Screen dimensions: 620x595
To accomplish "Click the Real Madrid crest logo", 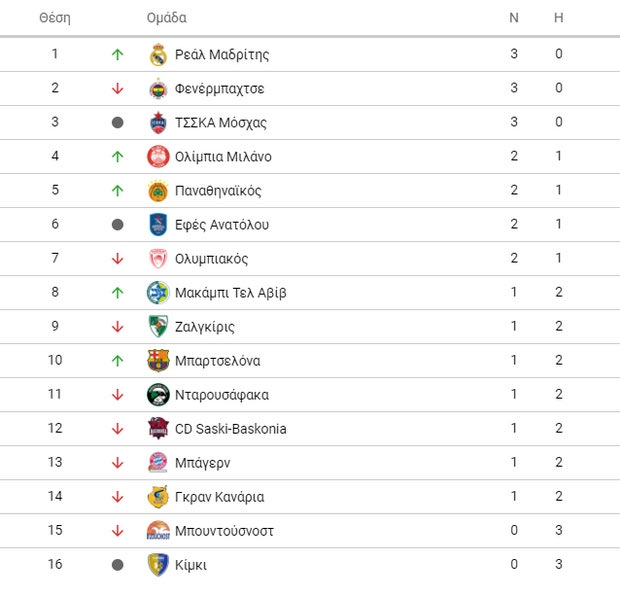I will coord(158,55).
